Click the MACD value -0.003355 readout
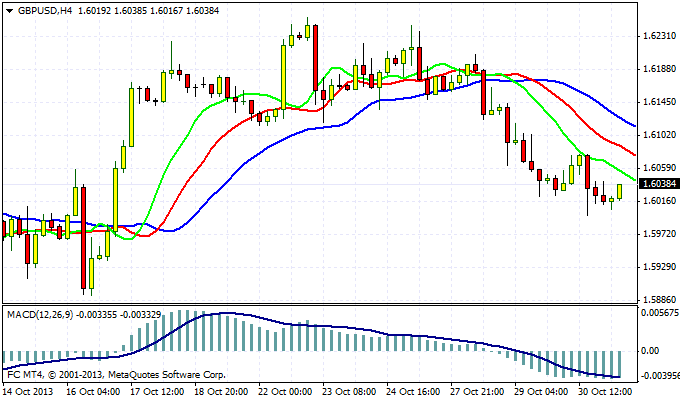 (x=96, y=315)
